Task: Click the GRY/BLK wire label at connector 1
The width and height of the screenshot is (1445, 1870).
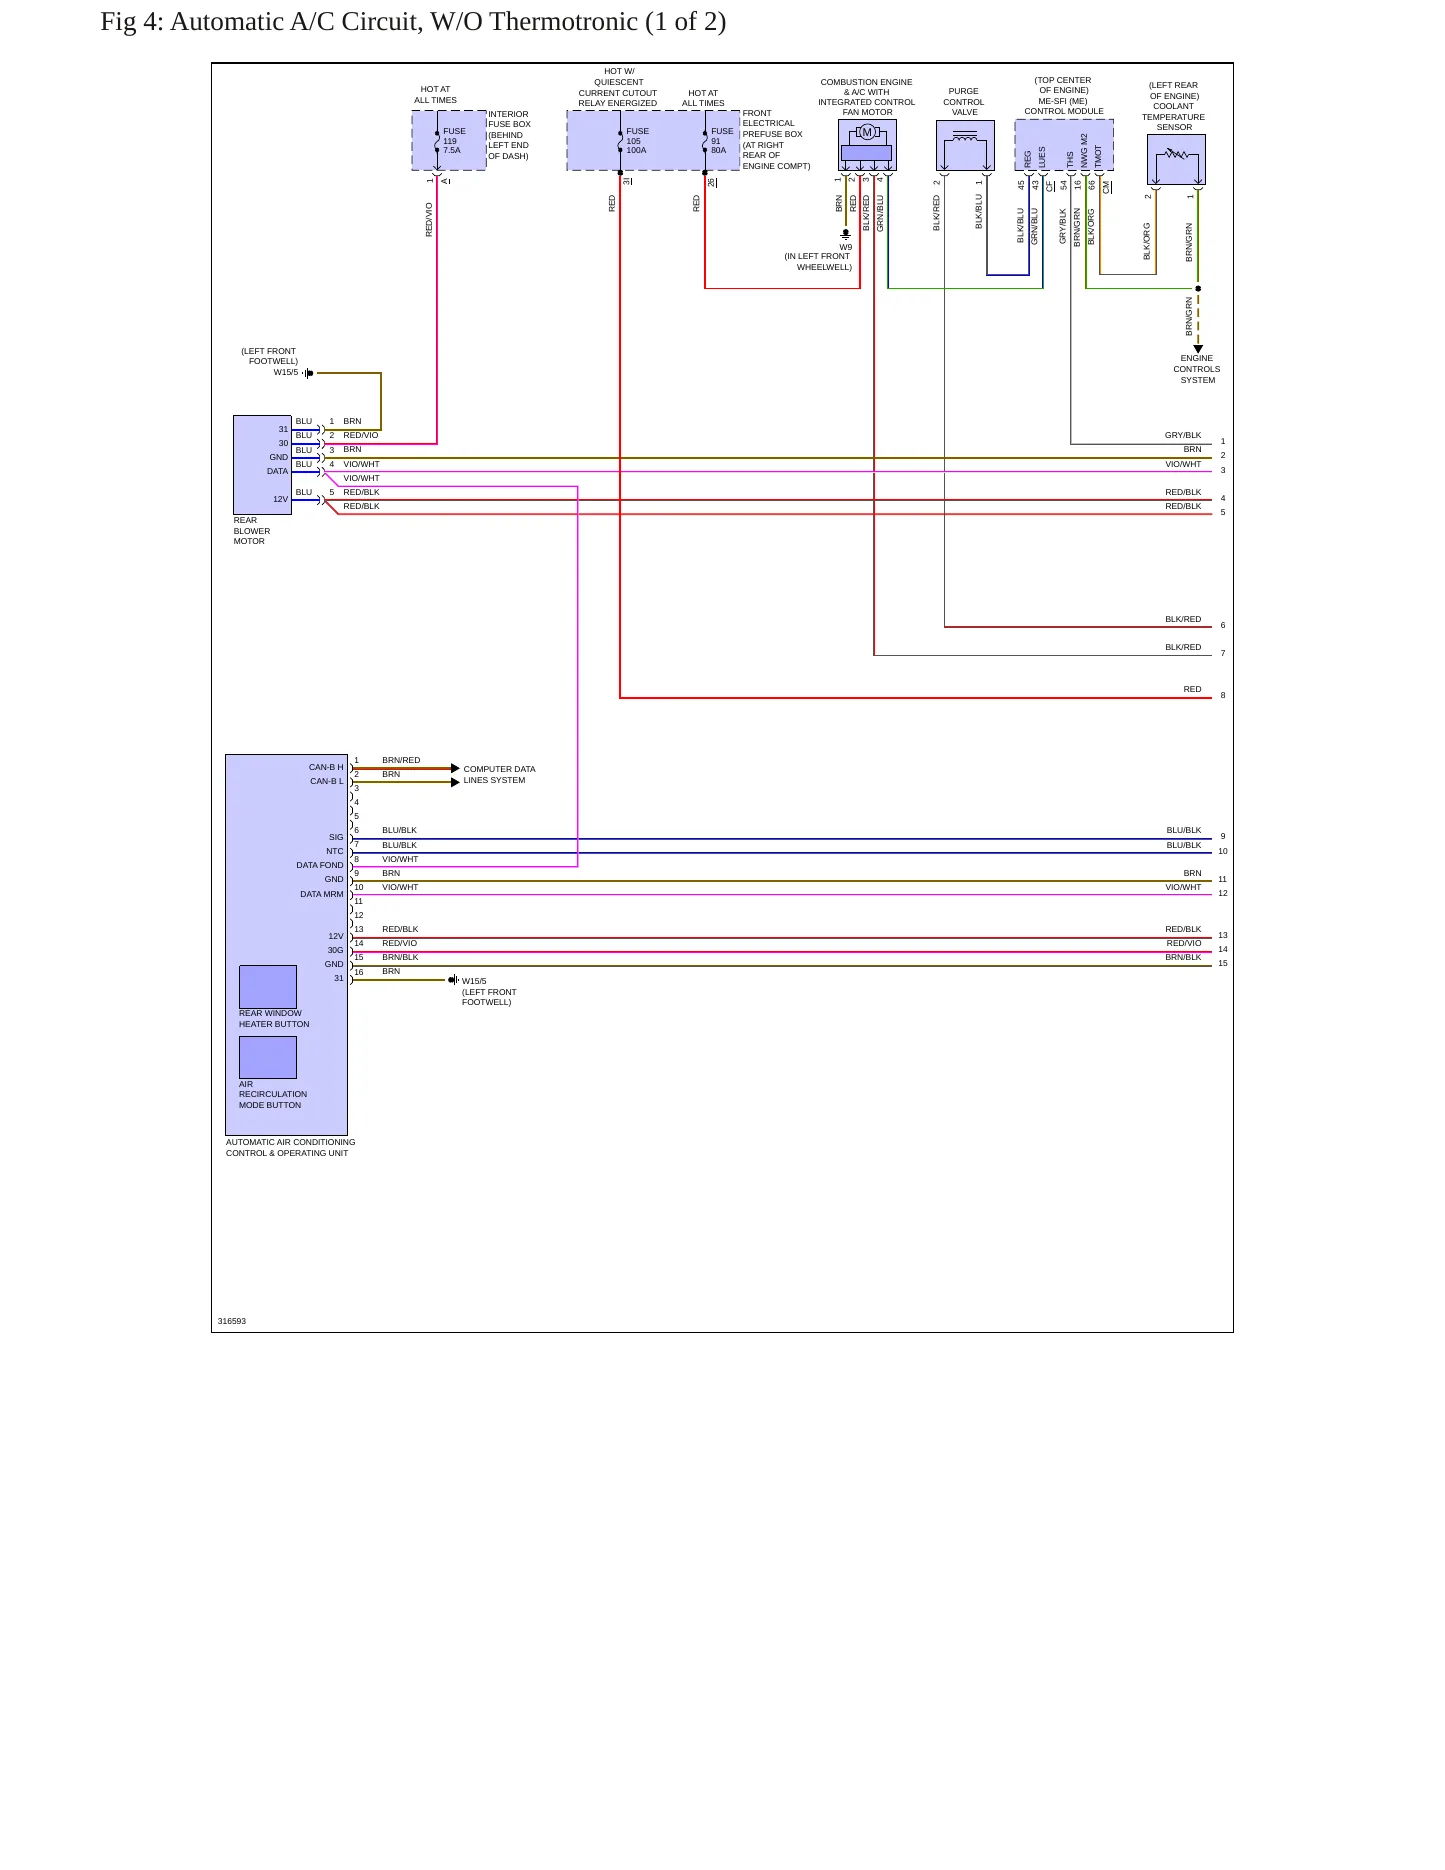Action: [1183, 435]
